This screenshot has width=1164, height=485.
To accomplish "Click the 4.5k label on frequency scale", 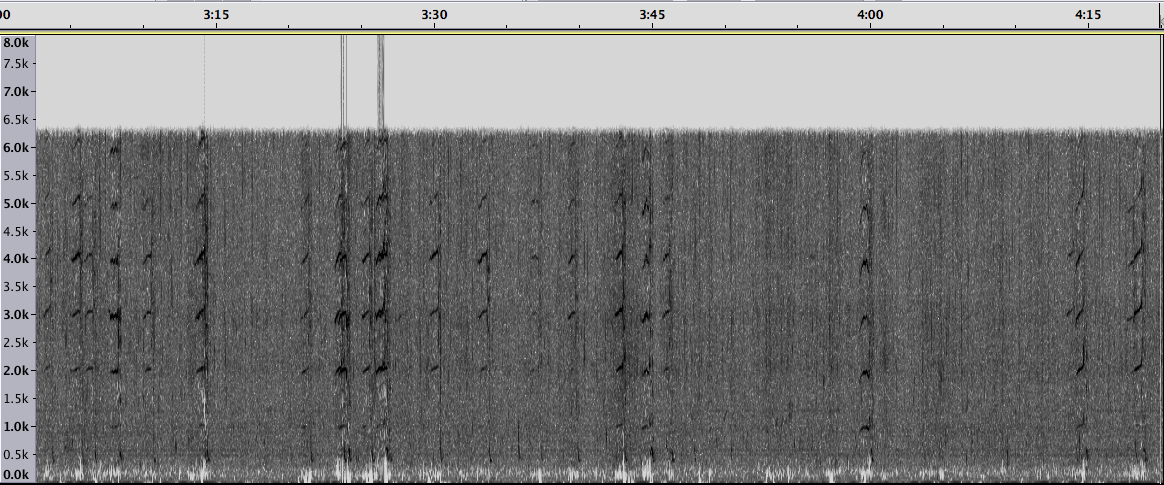I will (x=16, y=232).
